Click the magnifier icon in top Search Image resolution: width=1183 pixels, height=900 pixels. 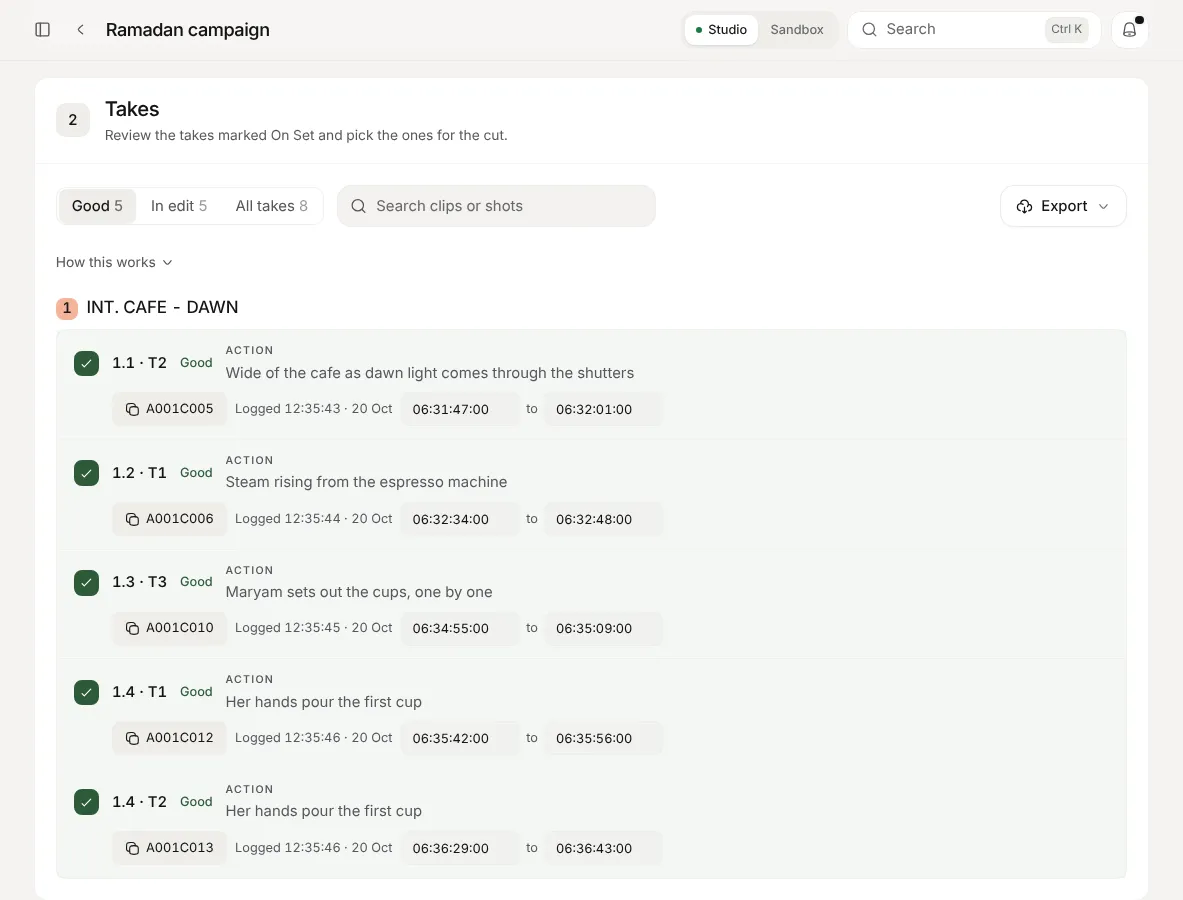(x=869, y=29)
